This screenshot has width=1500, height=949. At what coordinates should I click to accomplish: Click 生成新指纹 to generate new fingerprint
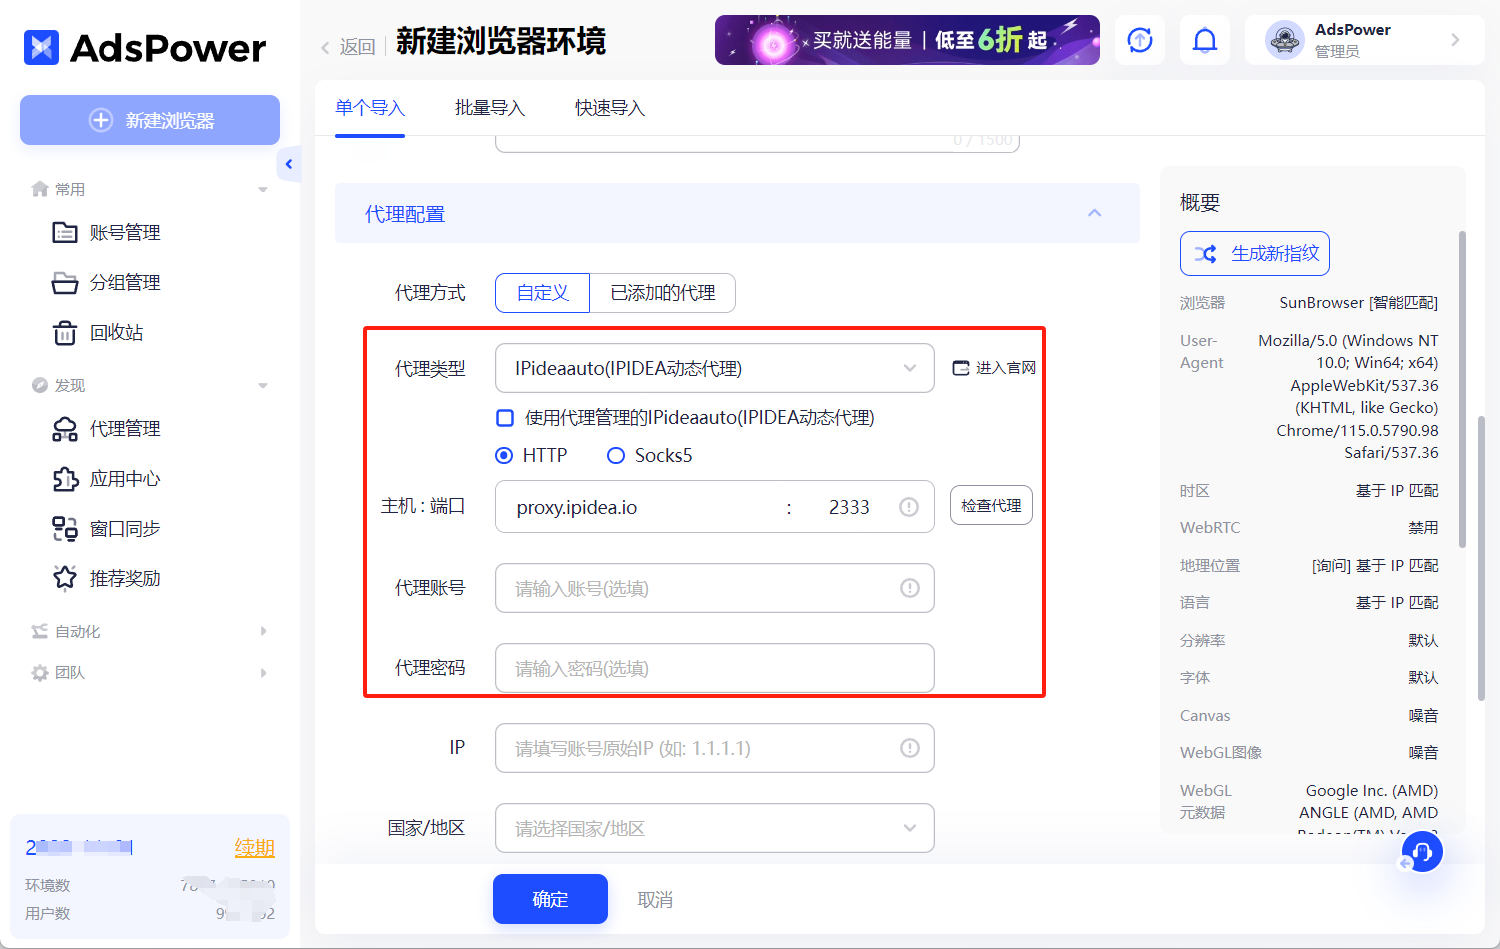(x=1254, y=253)
